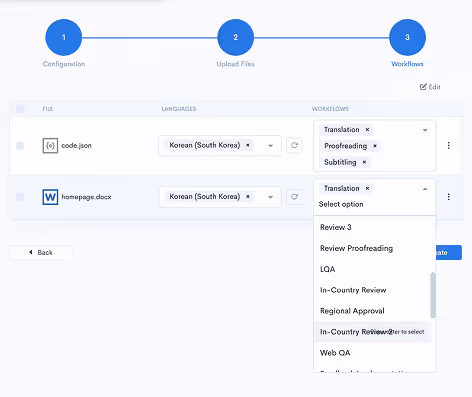The height and width of the screenshot is (397, 472).
Task: Click the partially hidden blue Create button
Action: pyautogui.click(x=449, y=253)
